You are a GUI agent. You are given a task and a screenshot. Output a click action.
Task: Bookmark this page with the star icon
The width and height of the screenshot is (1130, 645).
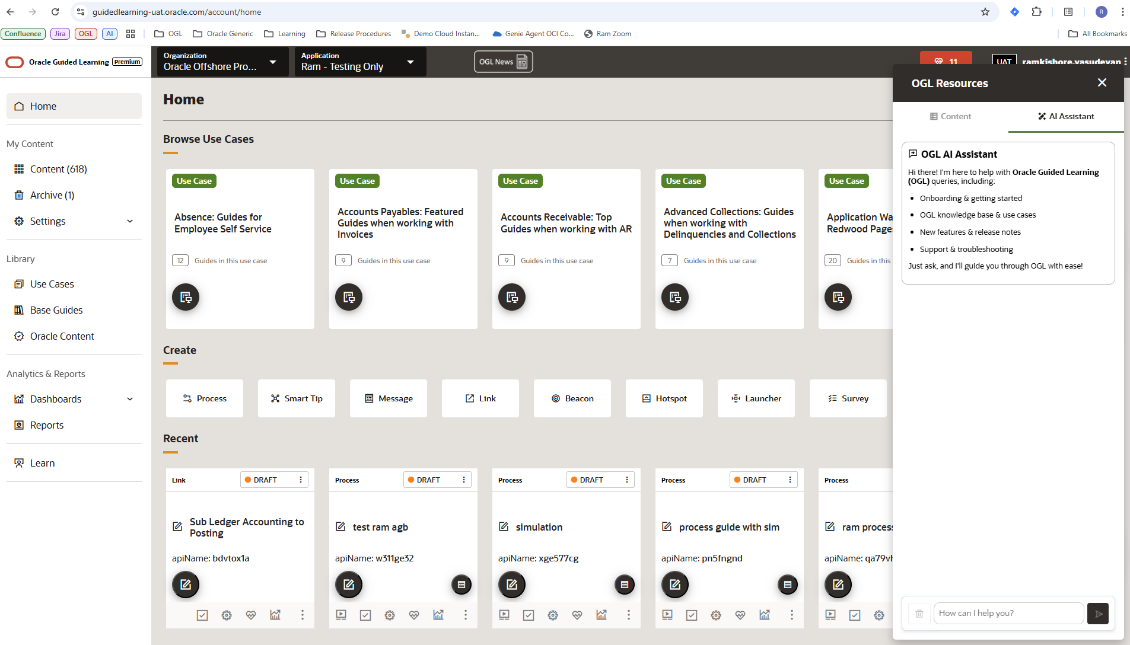pyautogui.click(x=985, y=12)
